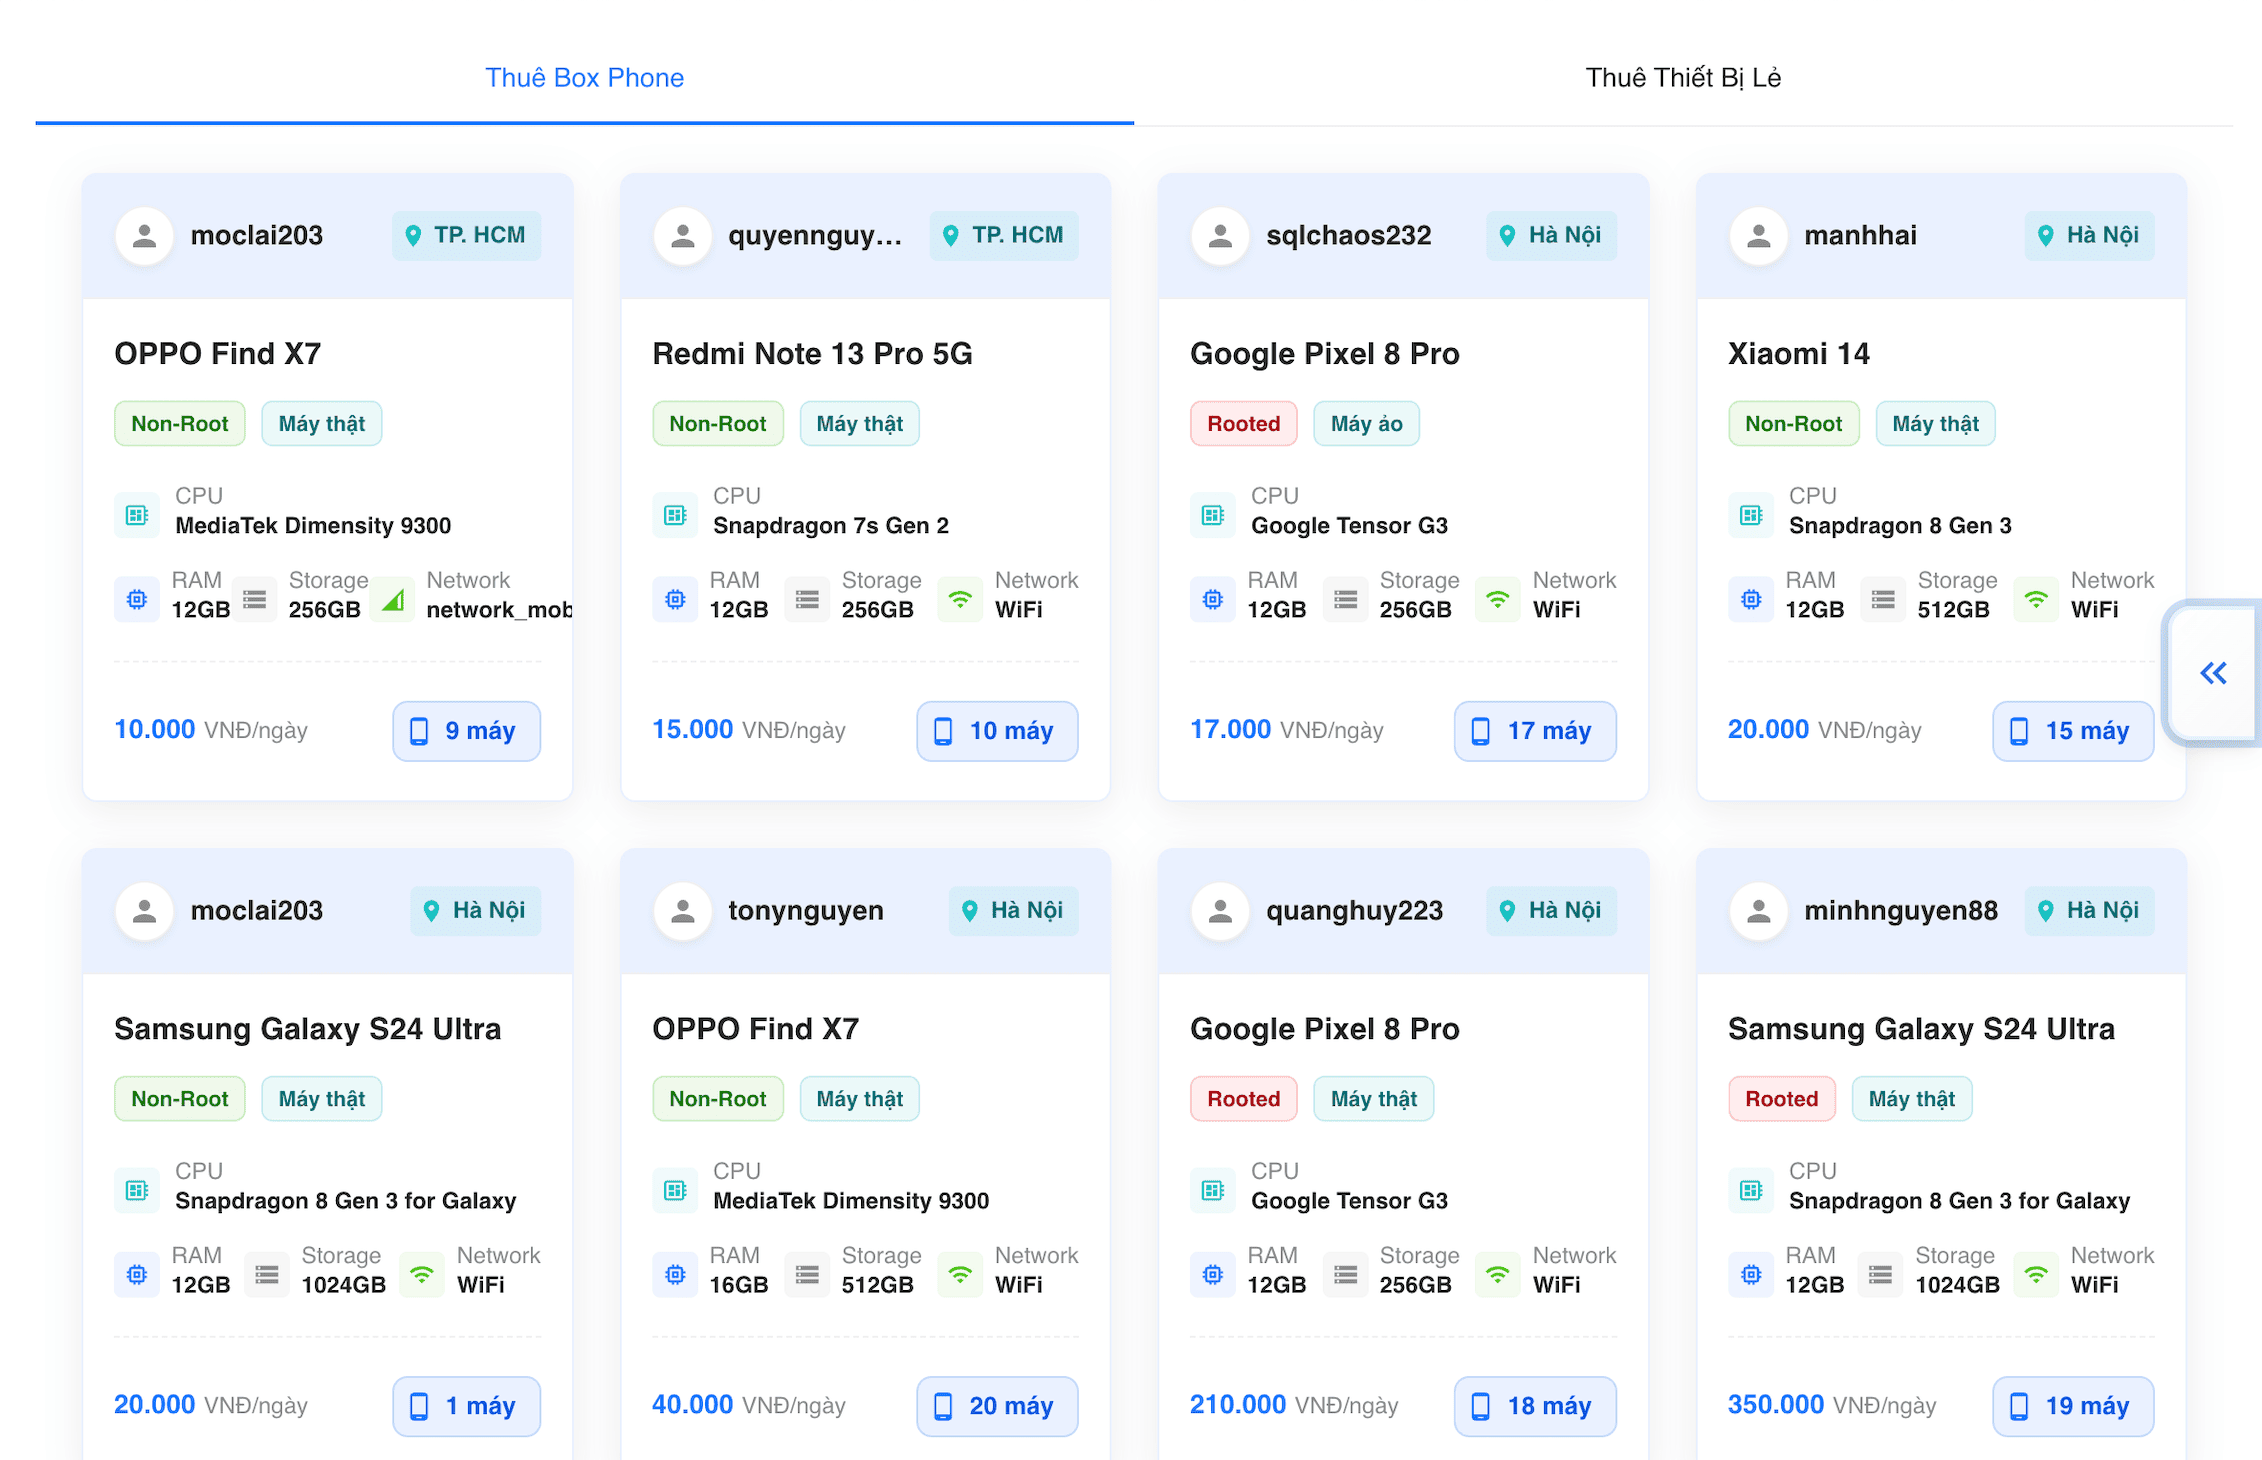The height and width of the screenshot is (1460, 2262).
Task: Open tonynguyen username link
Action: 805,911
